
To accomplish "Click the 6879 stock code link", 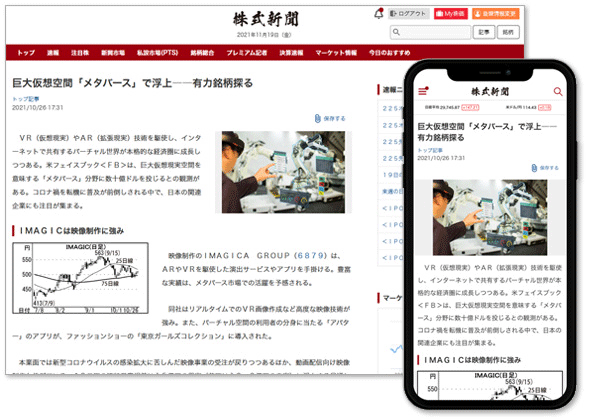I will pyautogui.click(x=310, y=256).
